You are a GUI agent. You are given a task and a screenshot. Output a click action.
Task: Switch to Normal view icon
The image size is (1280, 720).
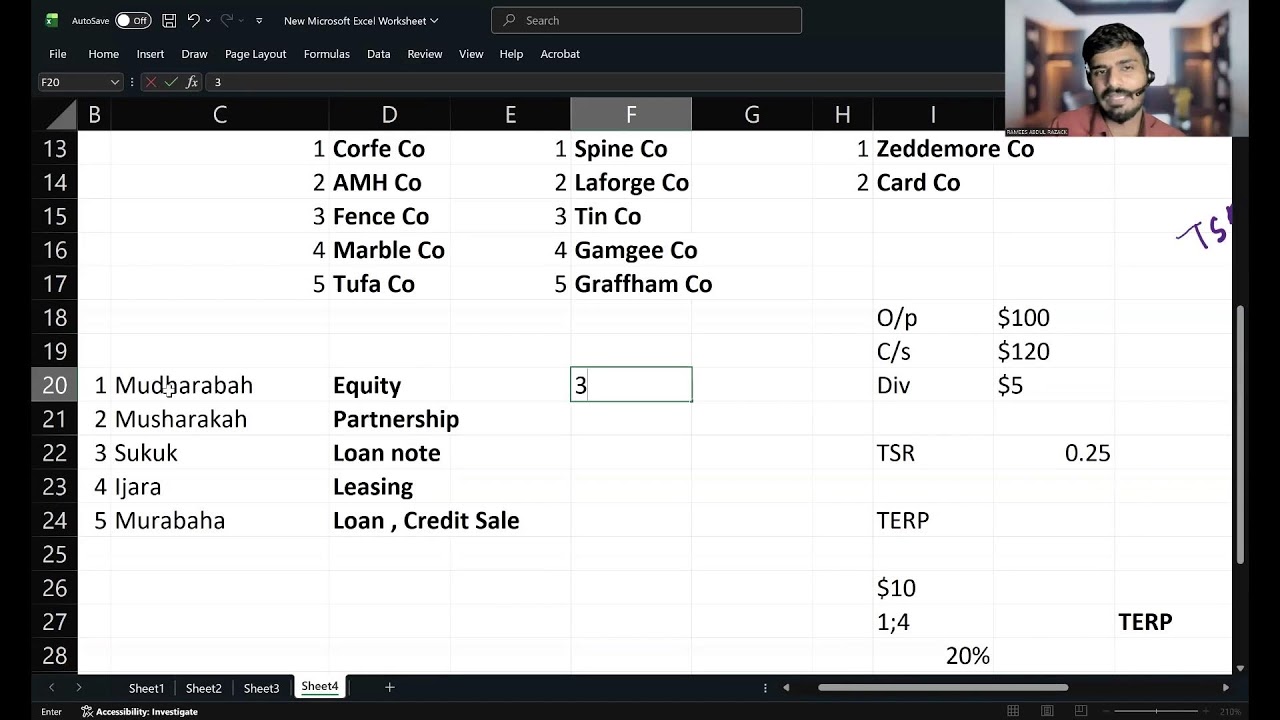(1013, 712)
